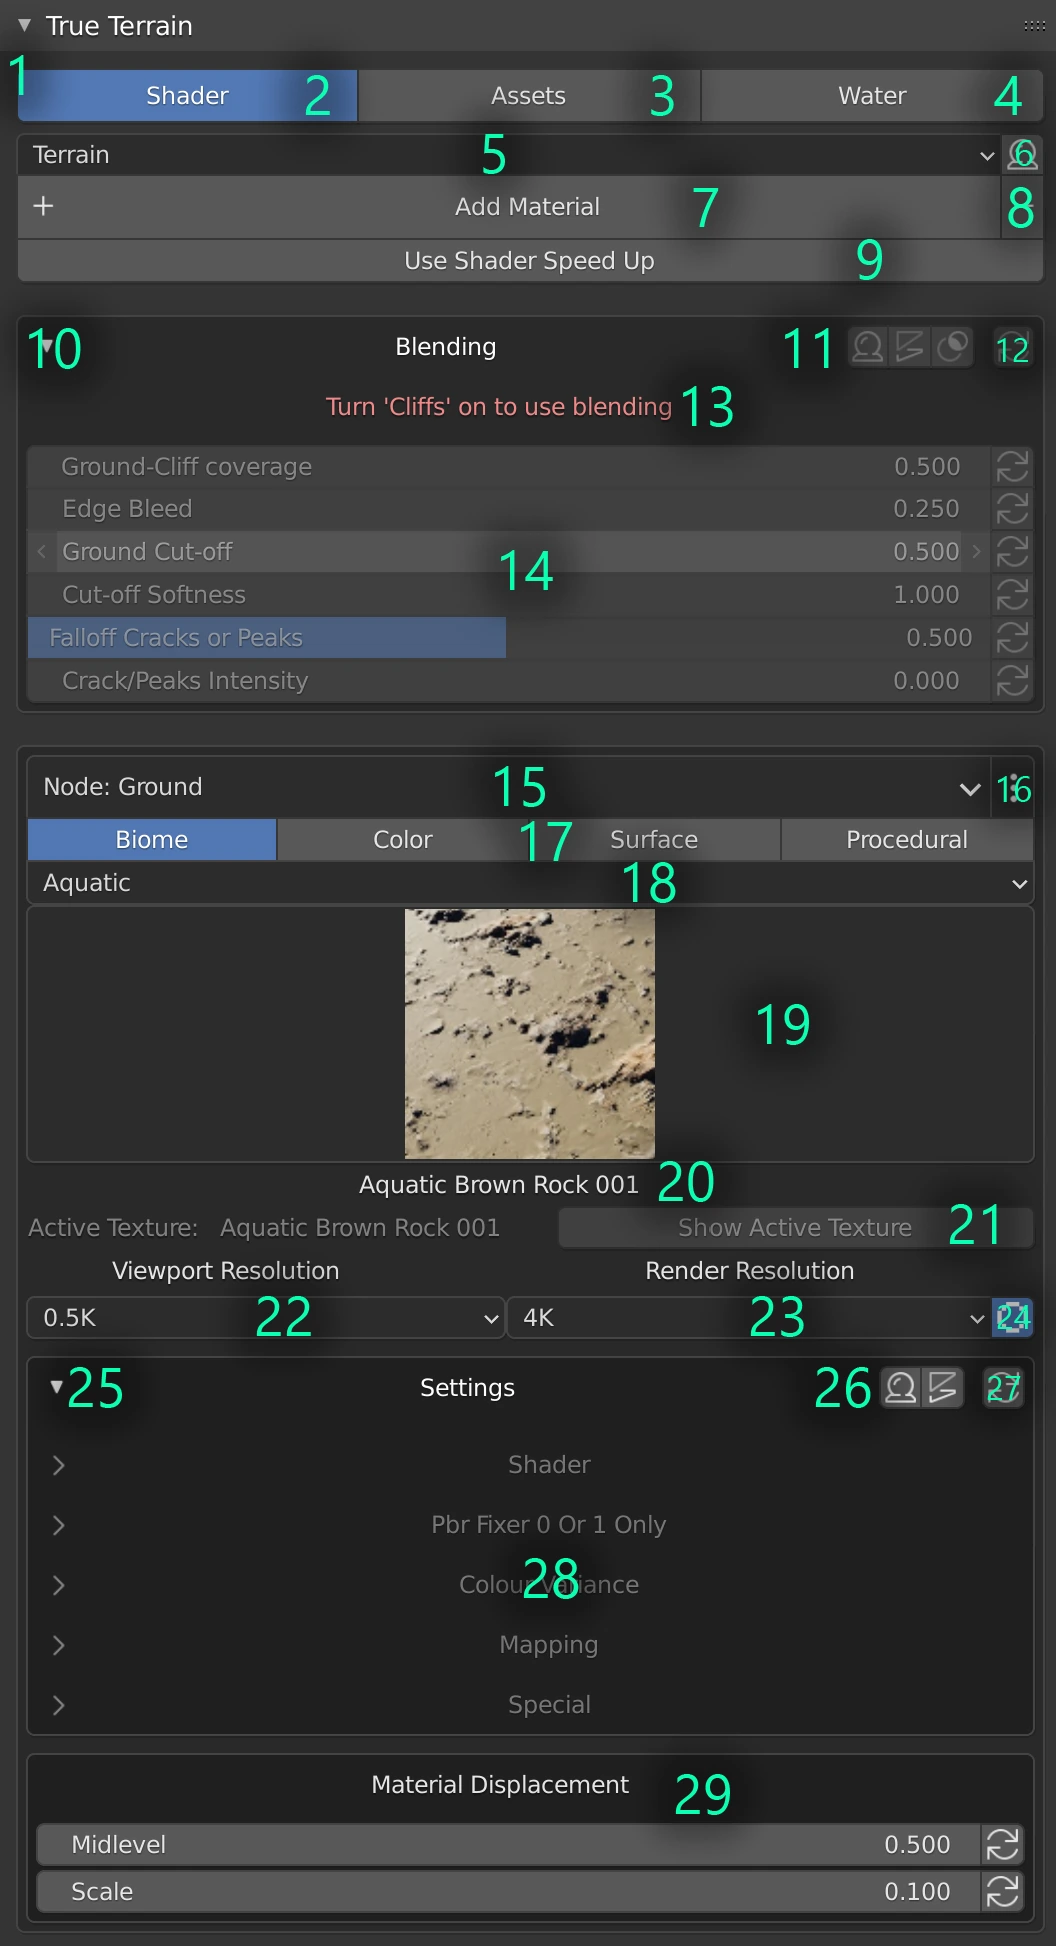Image resolution: width=1056 pixels, height=1946 pixels.
Task: Click the sphere icon in the Blending header
Action: click(x=868, y=347)
